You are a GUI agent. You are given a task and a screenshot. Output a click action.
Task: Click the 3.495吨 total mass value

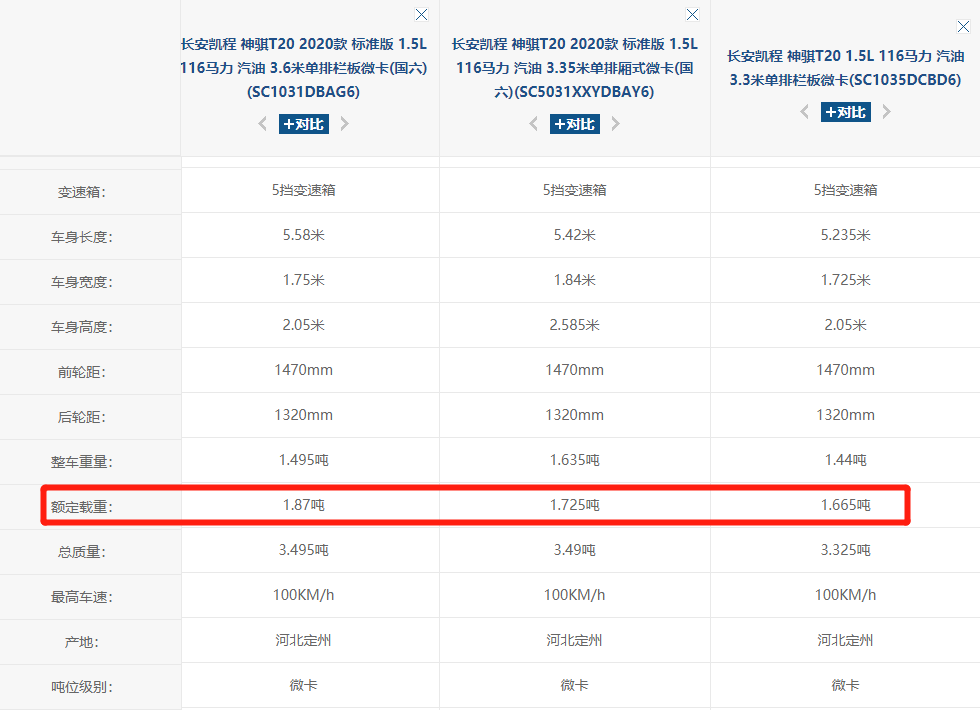click(304, 550)
